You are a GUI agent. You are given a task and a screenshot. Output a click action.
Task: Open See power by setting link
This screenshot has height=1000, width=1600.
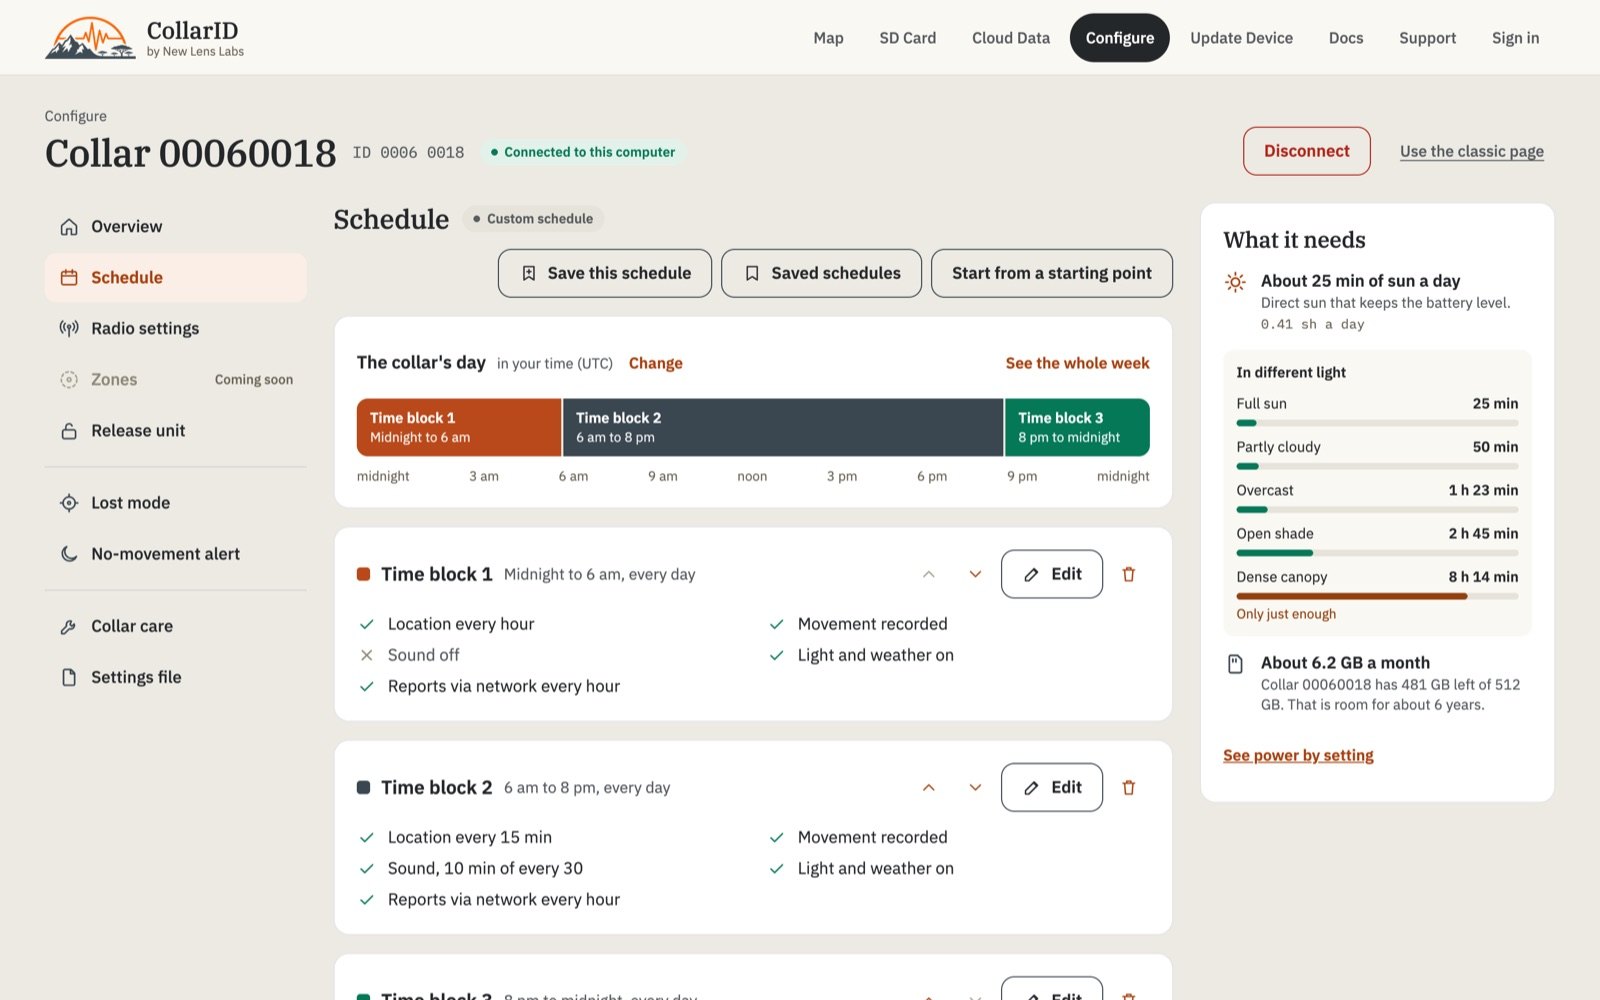pos(1298,755)
